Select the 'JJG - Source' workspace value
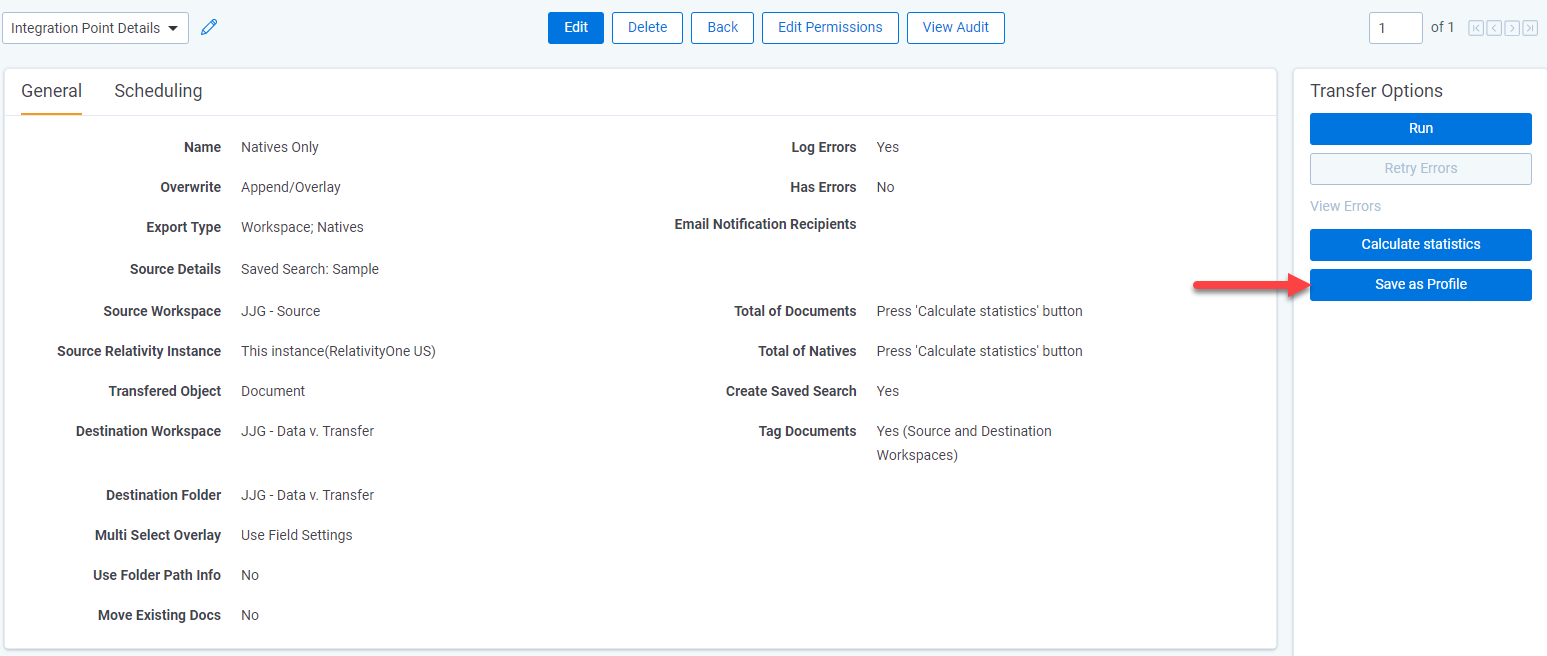This screenshot has width=1547, height=656. (x=281, y=311)
